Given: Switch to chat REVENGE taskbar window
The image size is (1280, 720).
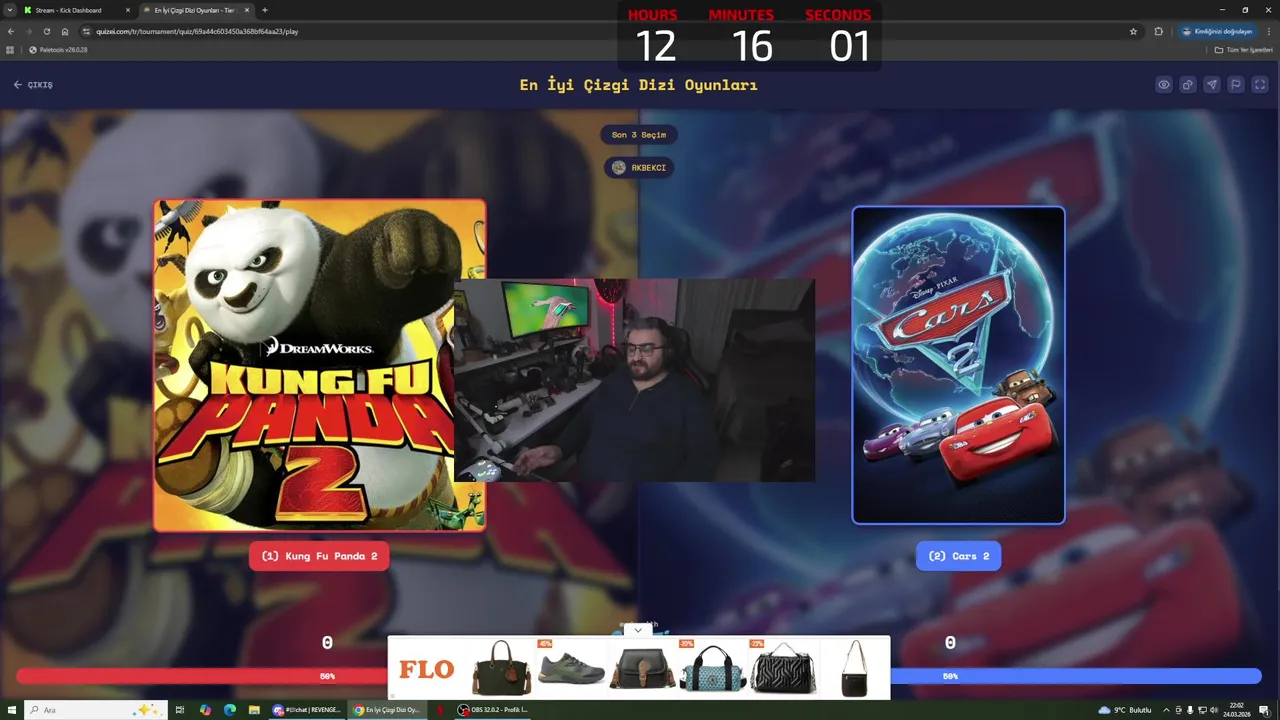Looking at the screenshot, I should pos(307,710).
